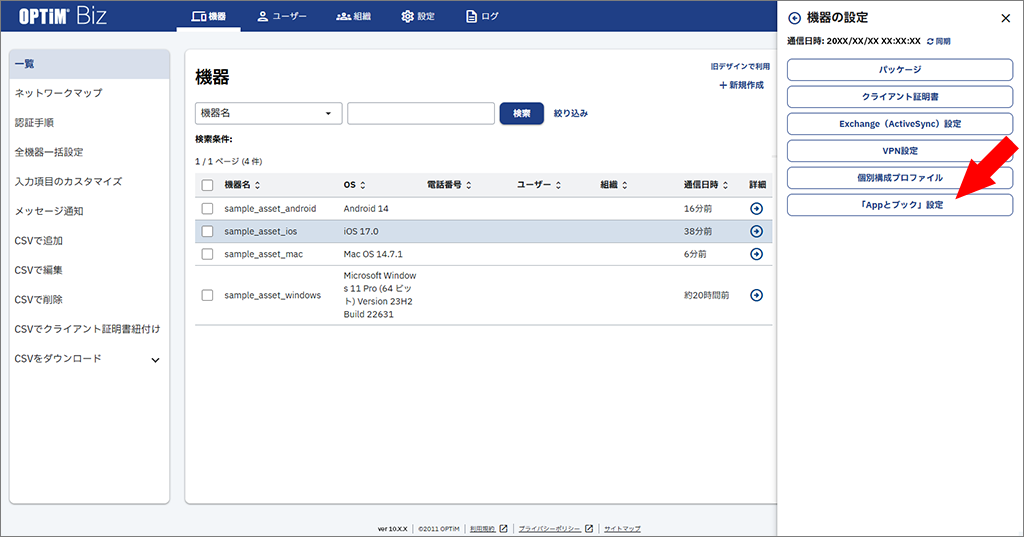Image resolution: width=1024 pixels, height=537 pixels.
Task: Switch to the ユーザー tab
Action: (281, 16)
